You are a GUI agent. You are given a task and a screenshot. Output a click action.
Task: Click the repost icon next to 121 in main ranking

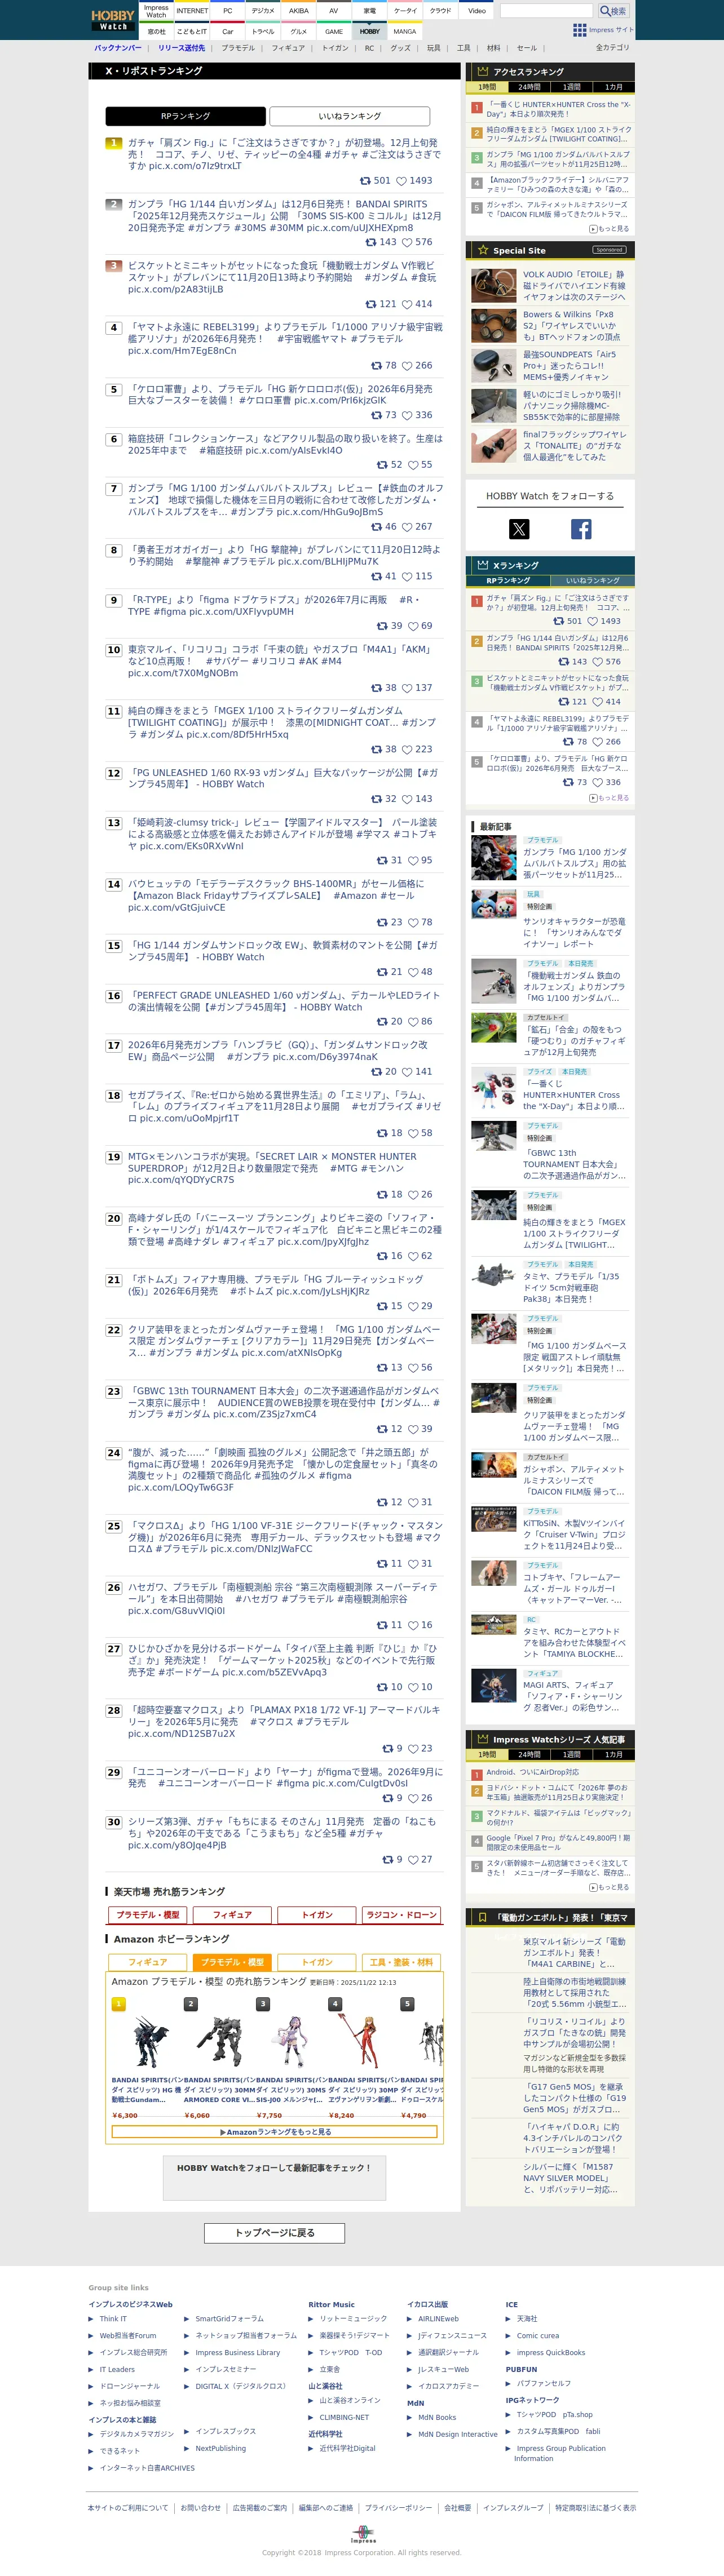[x=371, y=304]
